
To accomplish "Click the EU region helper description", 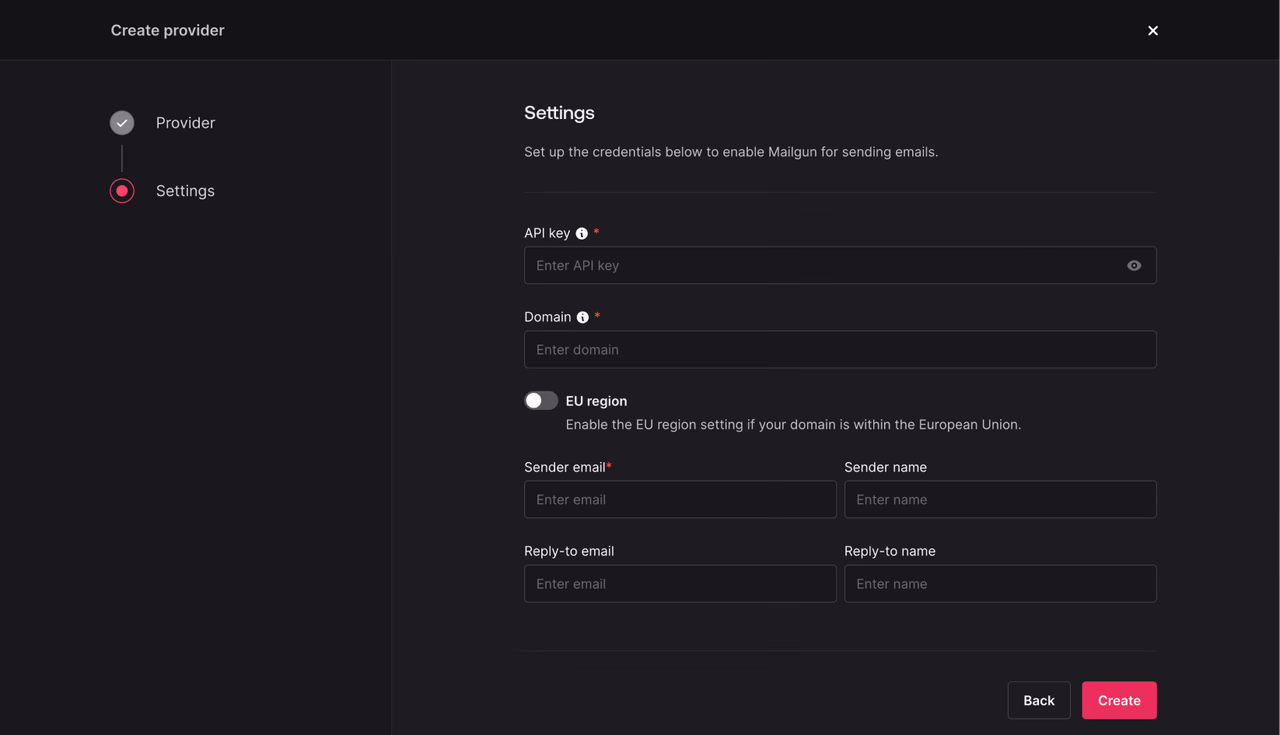I will (793, 424).
